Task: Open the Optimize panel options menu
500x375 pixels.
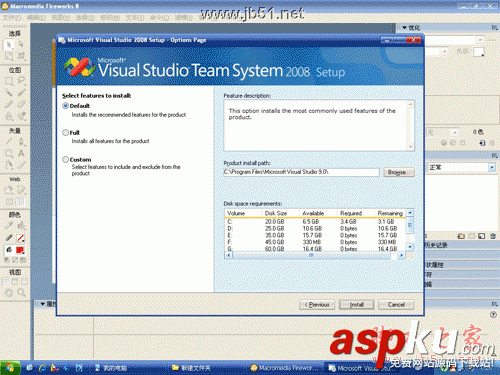Action: click(494, 28)
